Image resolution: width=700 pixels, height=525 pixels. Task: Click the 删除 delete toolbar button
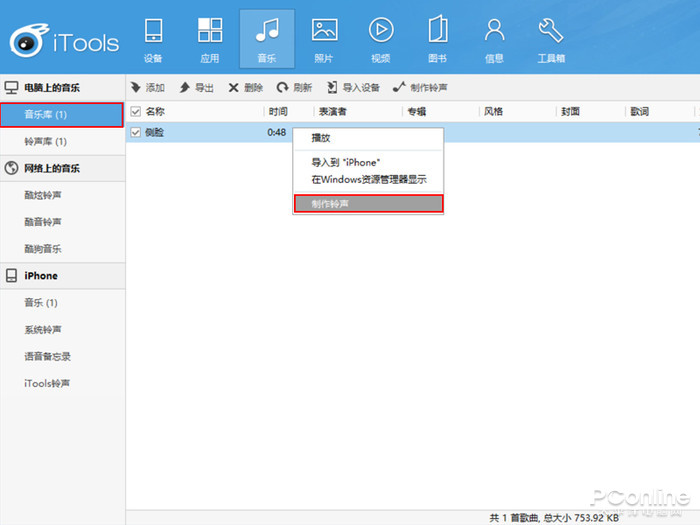(x=246, y=88)
